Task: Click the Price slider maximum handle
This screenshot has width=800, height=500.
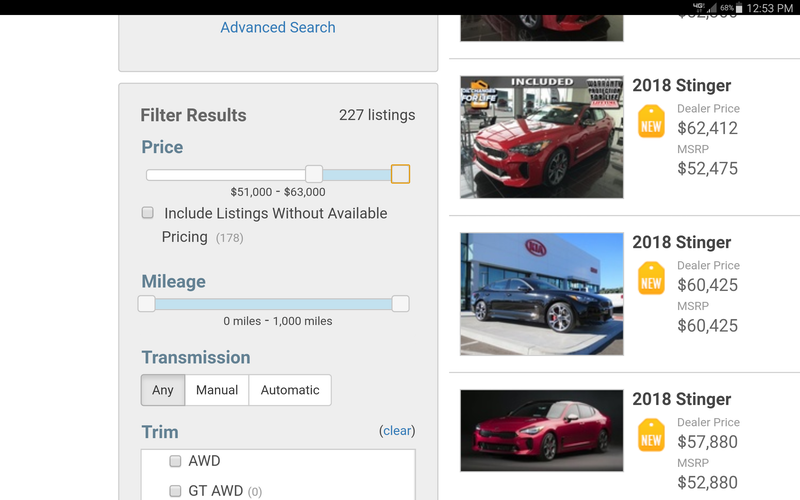Action: [x=401, y=174]
